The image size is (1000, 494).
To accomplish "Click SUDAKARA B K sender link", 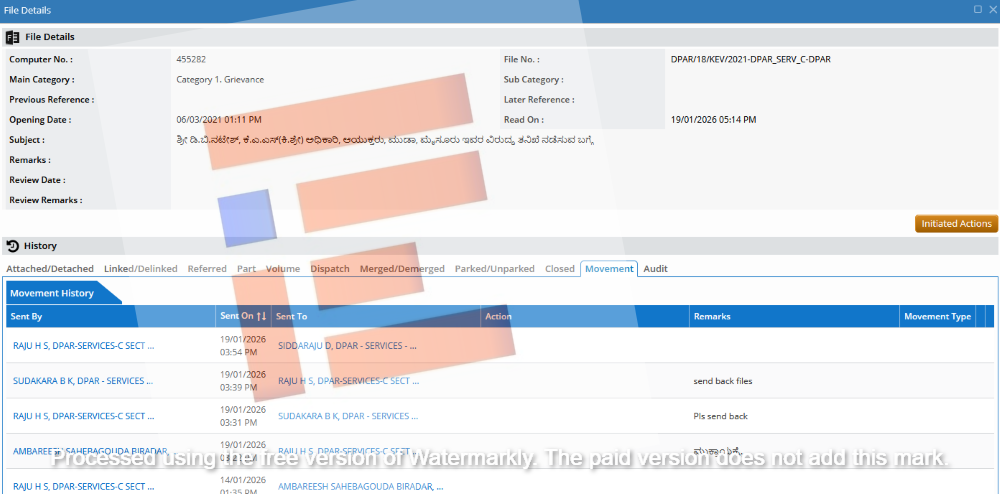I will 83,381.
